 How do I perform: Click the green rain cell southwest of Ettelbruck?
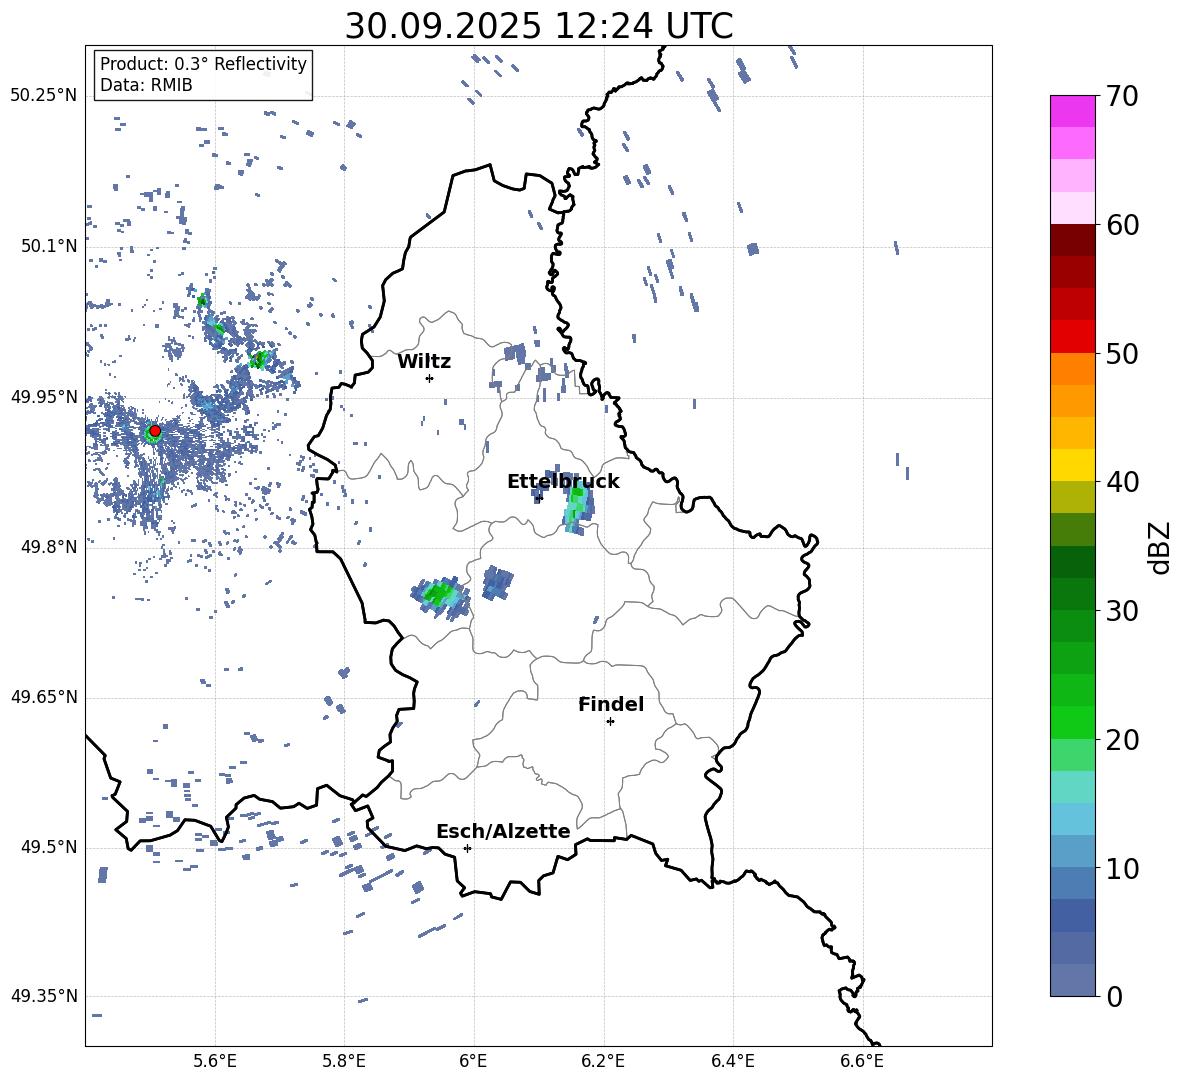[441, 596]
